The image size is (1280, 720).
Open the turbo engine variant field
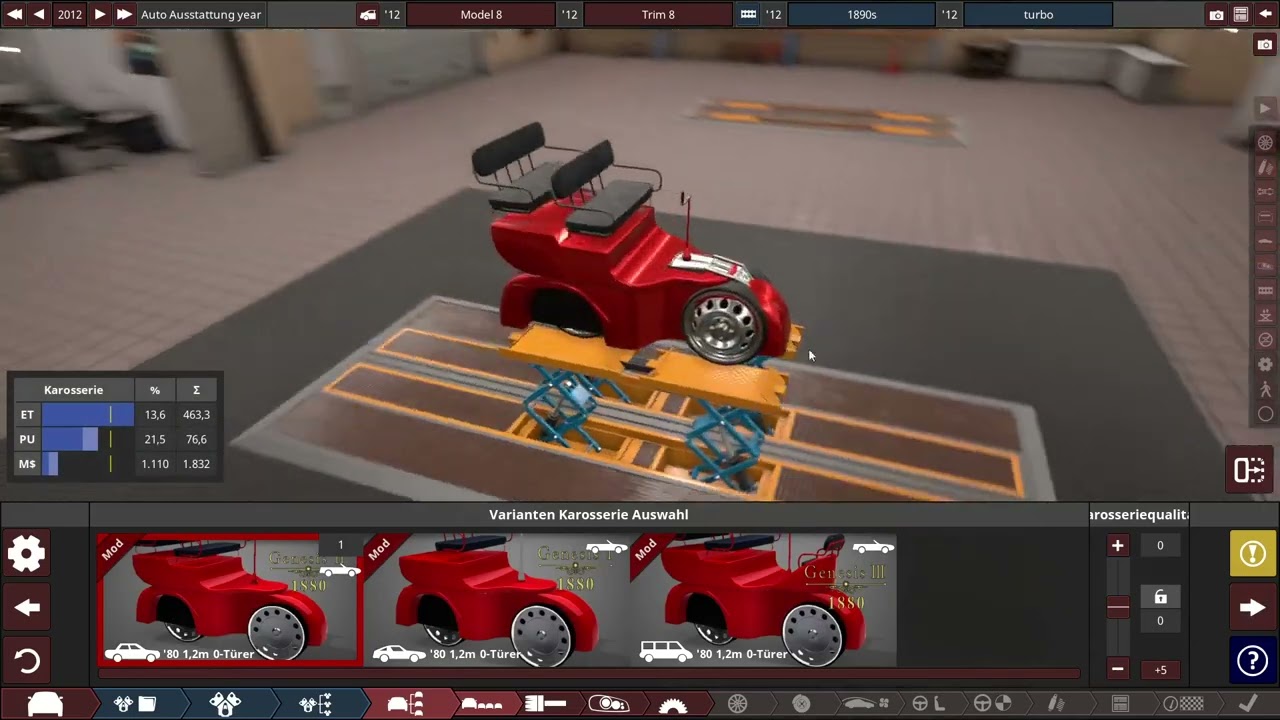(1038, 15)
